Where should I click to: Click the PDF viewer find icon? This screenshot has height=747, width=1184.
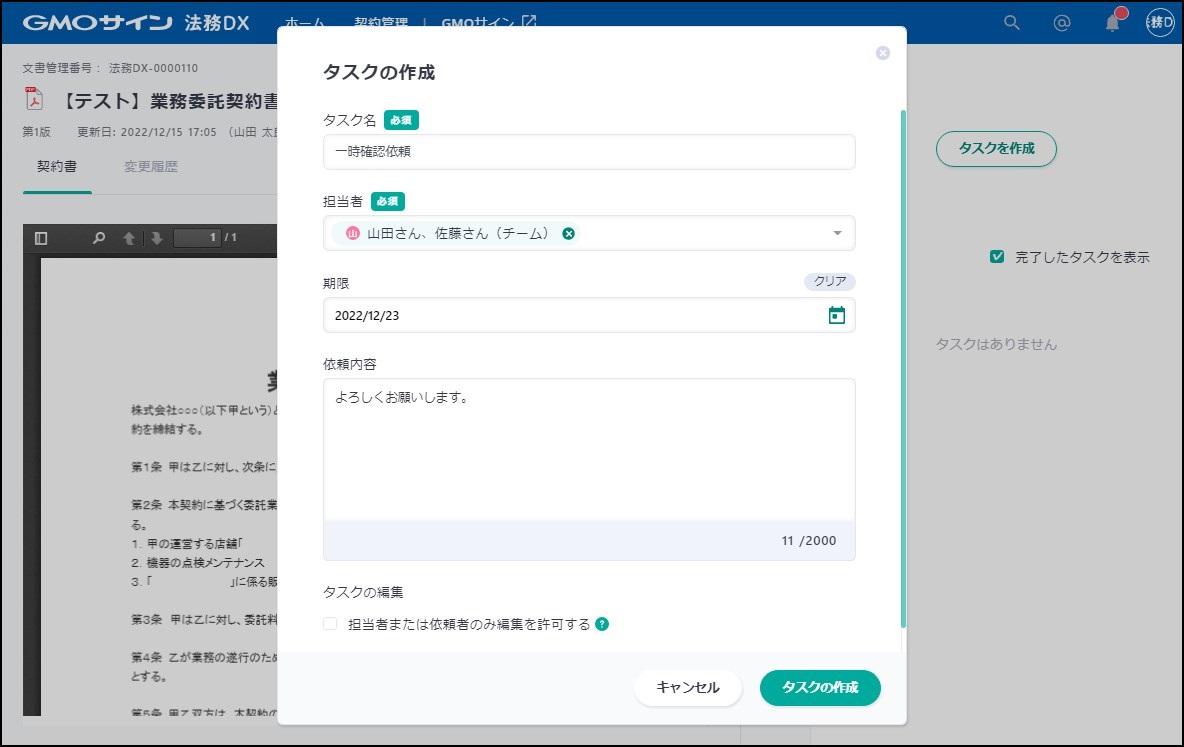click(98, 238)
